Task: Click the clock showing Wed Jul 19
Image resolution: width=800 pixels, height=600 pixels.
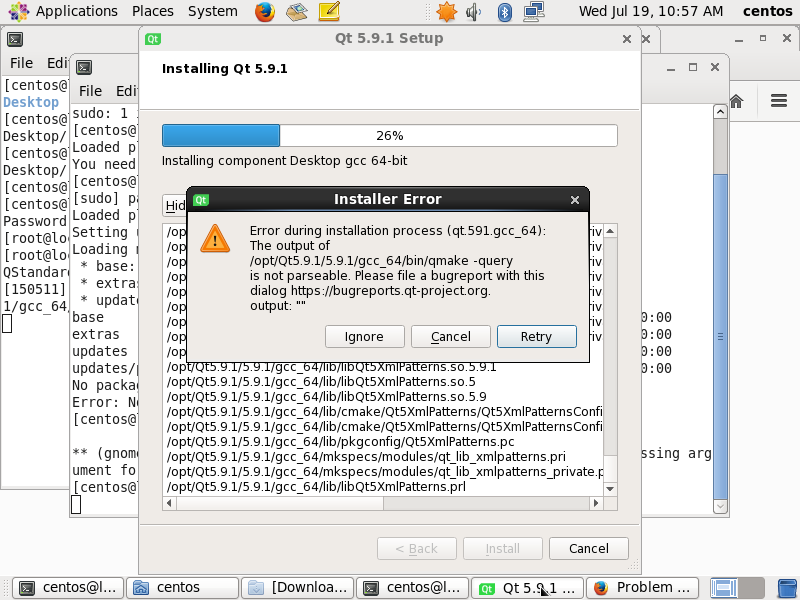Action: [651, 11]
